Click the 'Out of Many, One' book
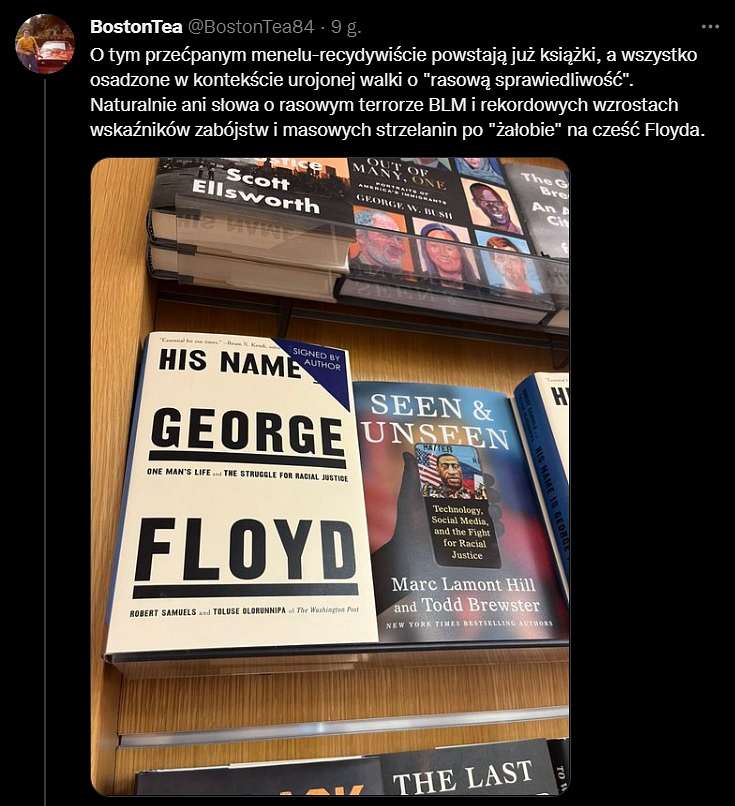This screenshot has height=806, width=735. pyautogui.click(x=433, y=226)
